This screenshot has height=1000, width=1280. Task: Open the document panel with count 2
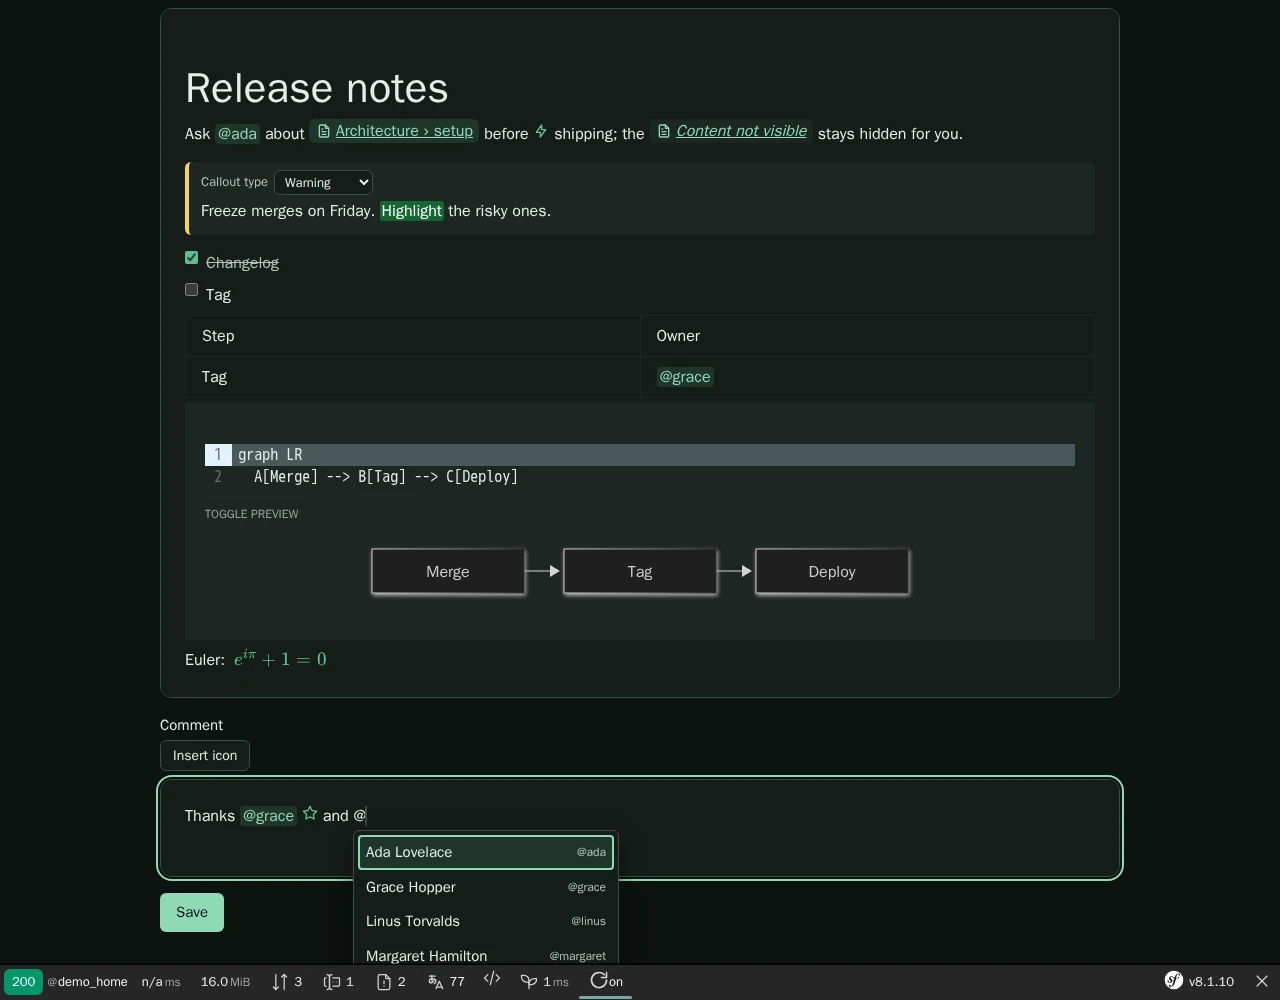click(391, 982)
